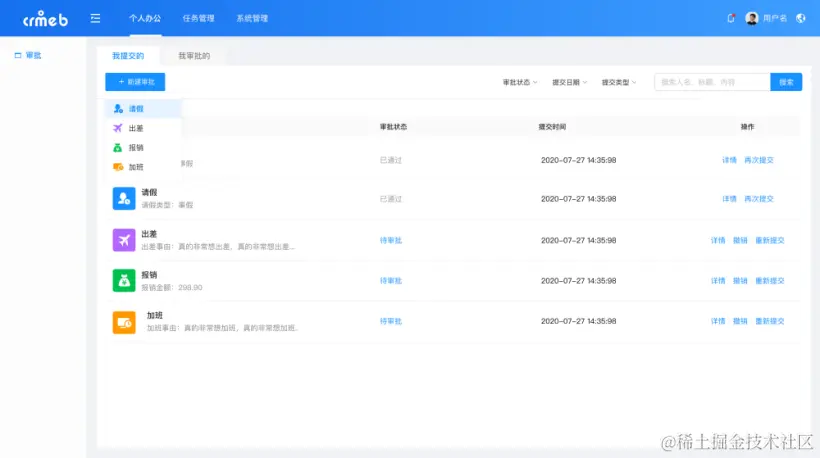Click the orange 加班 icon in dropdown

tap(118, 167)
